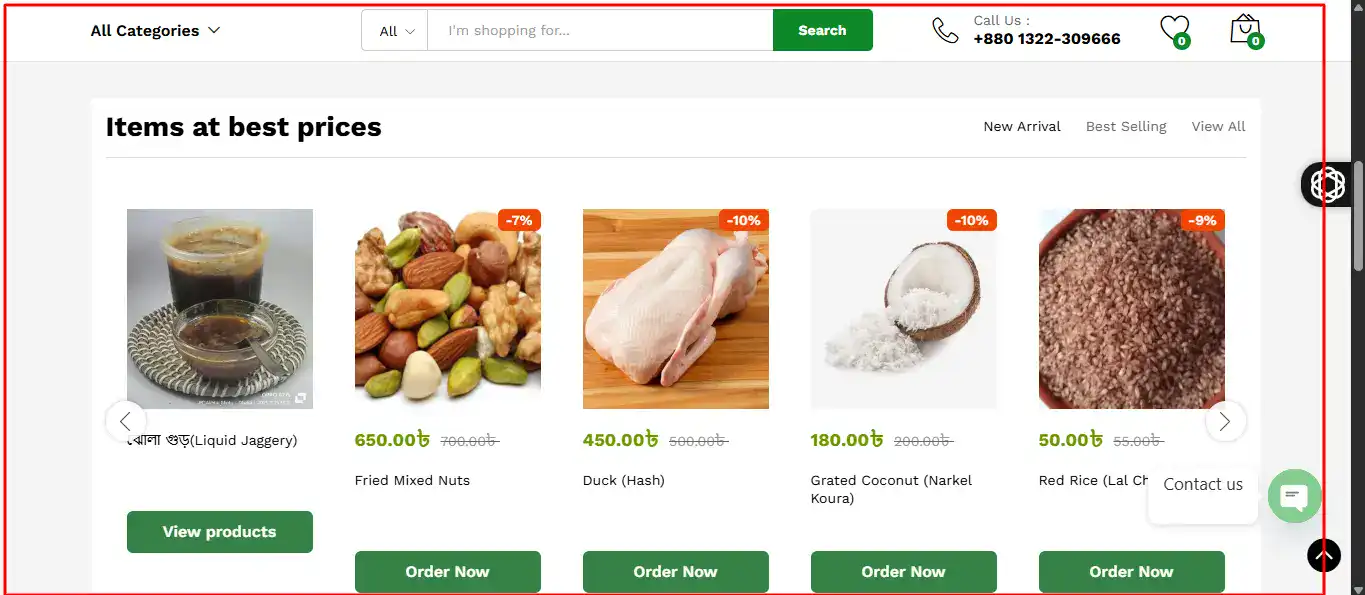The height and width of the screenshot is (595, 1365).
Task: Click the floating widget icon on the right edge
Action: pyautogui.click(x=1326, y=184)
